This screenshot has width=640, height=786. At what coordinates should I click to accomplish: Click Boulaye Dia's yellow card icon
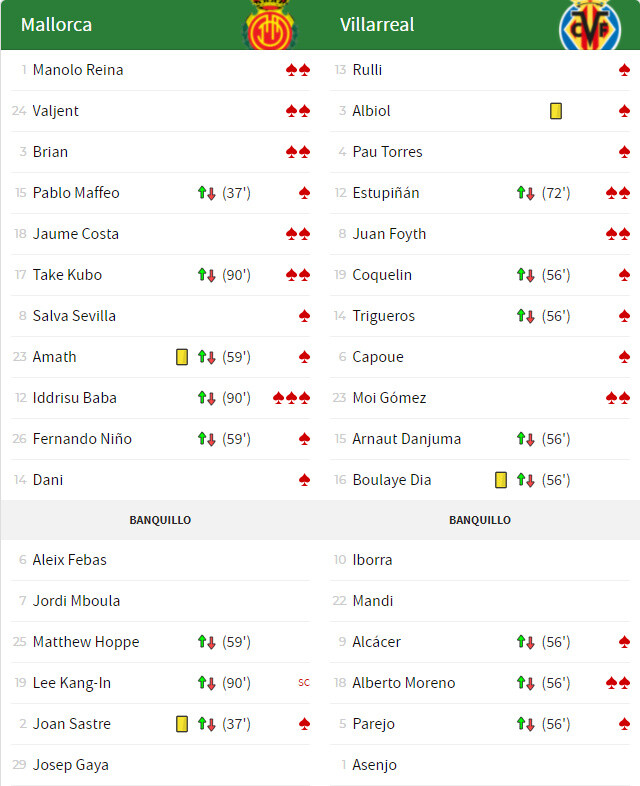(501, 480)
